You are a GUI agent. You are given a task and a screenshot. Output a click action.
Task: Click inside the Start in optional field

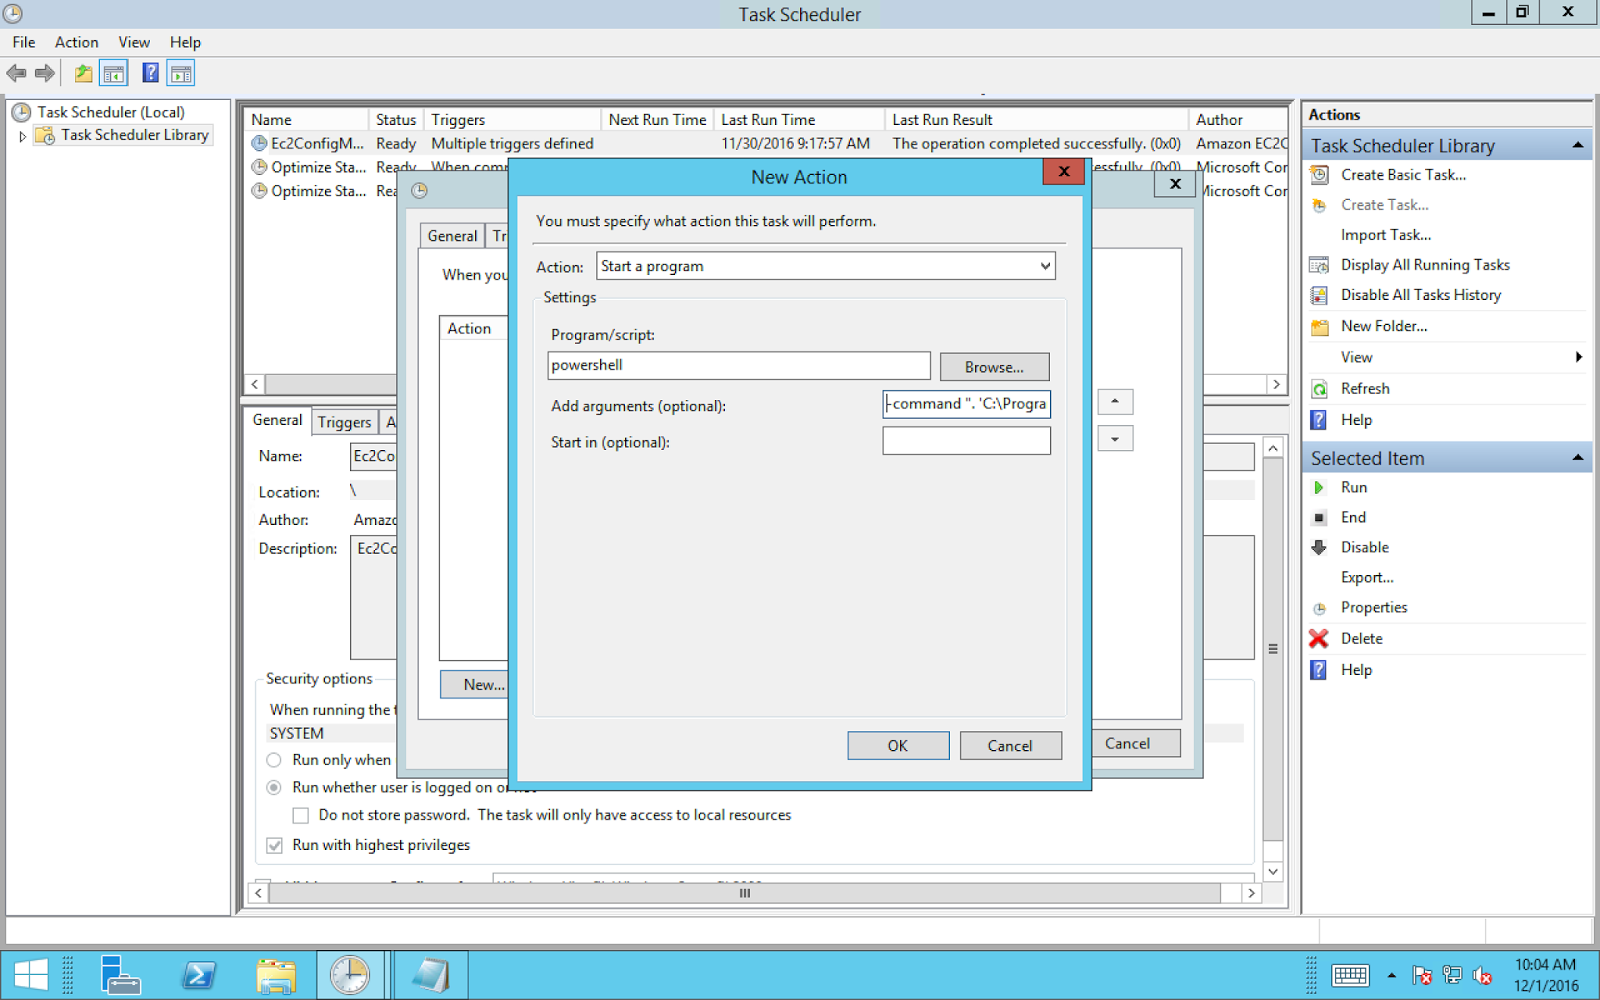pyautogui.click(x=965, y=440)
